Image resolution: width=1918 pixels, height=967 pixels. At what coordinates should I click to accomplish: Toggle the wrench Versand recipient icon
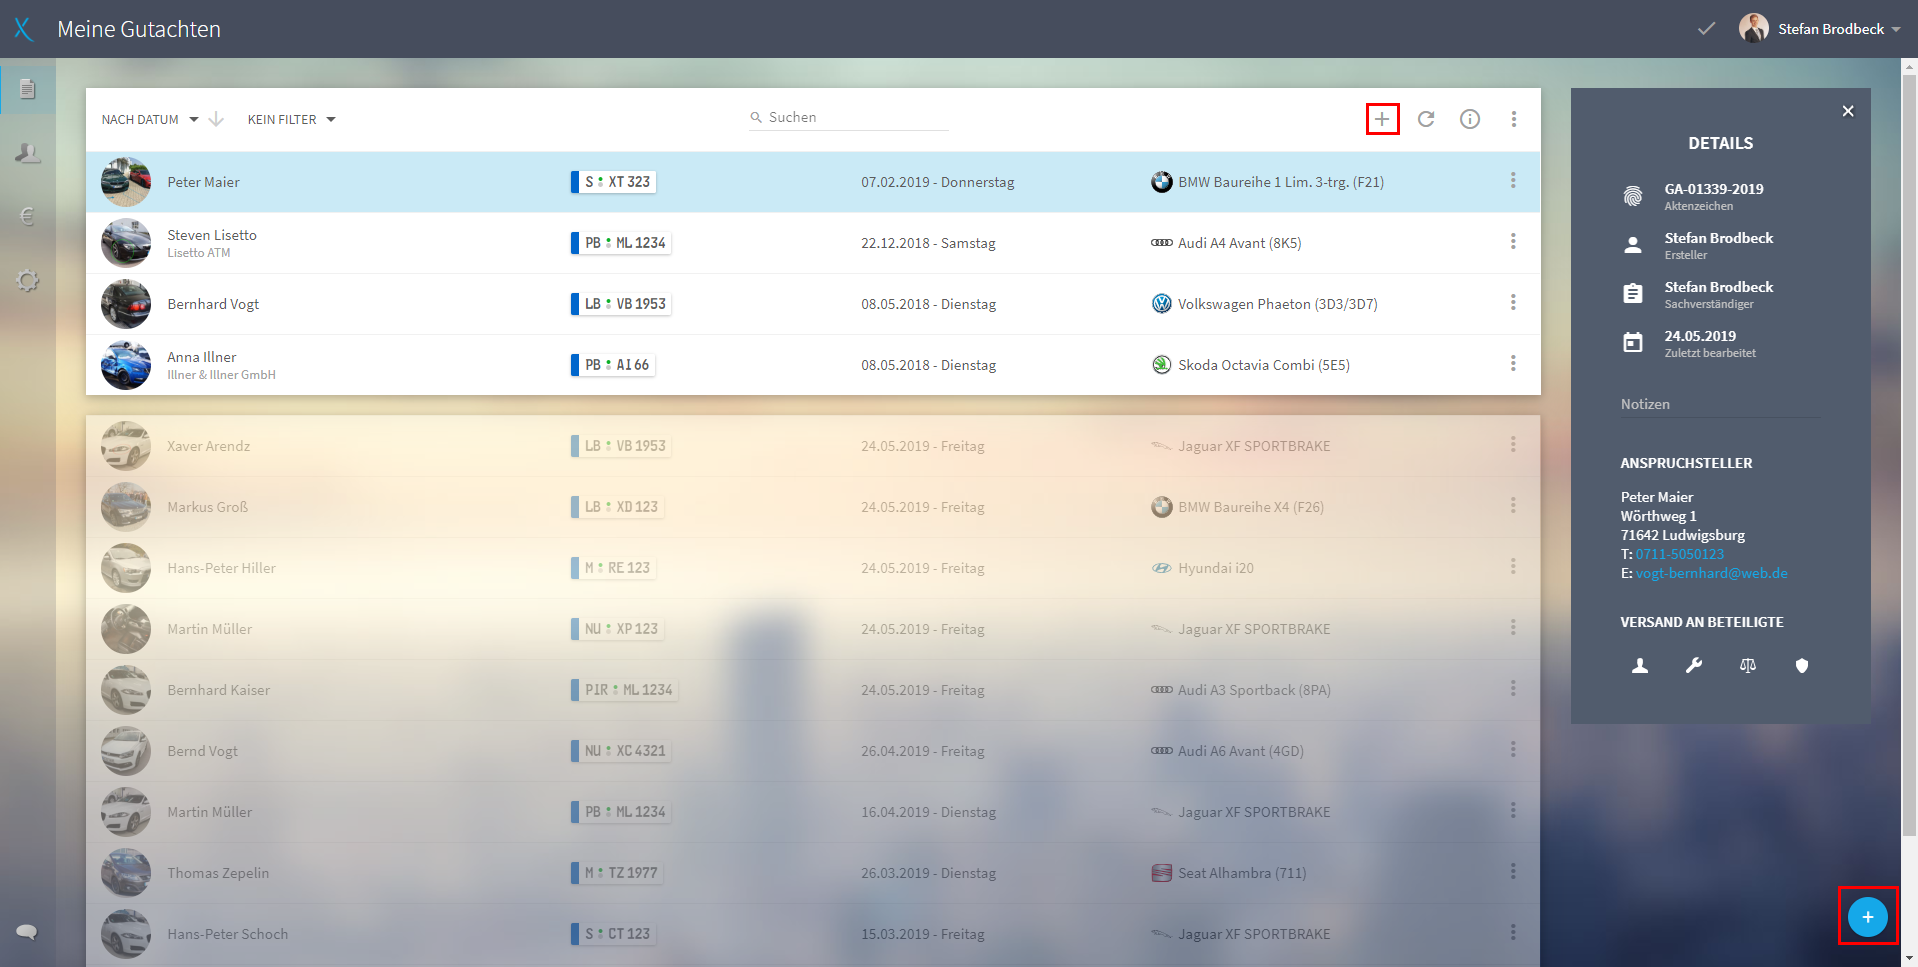click(x=1694, y=665)
